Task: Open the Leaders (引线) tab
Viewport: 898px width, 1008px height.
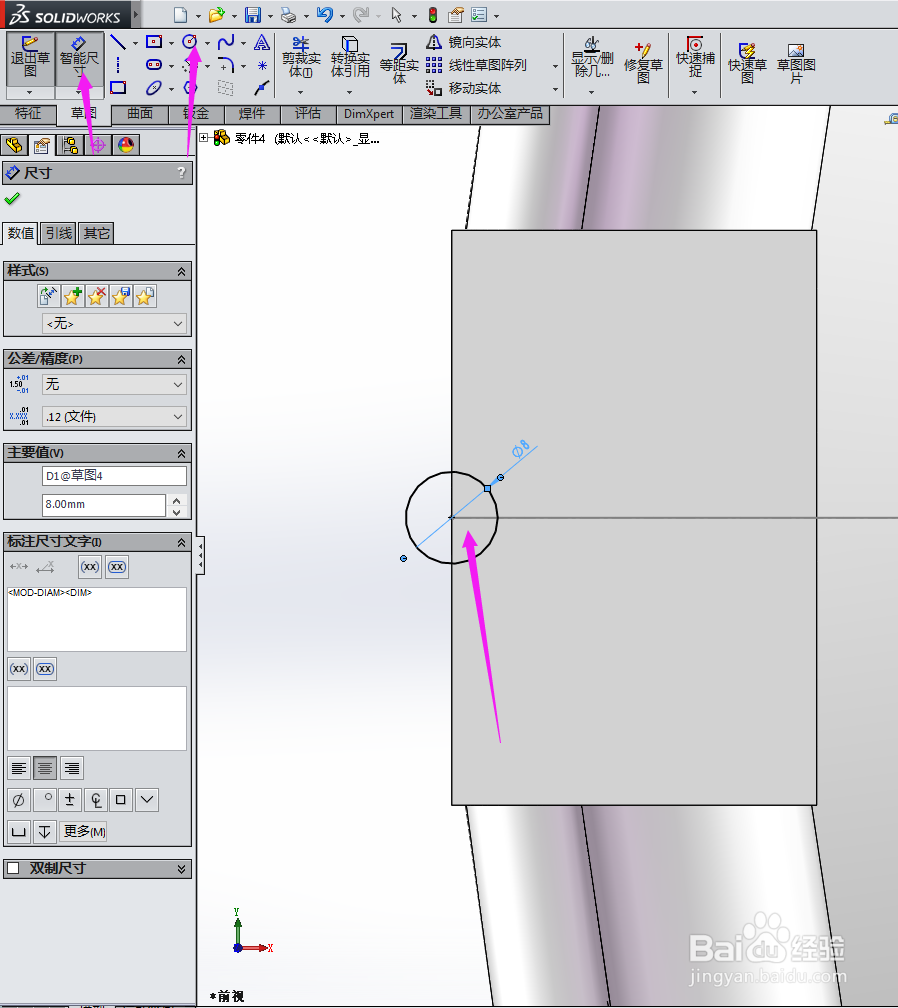Action: click(x=58, y=233)
